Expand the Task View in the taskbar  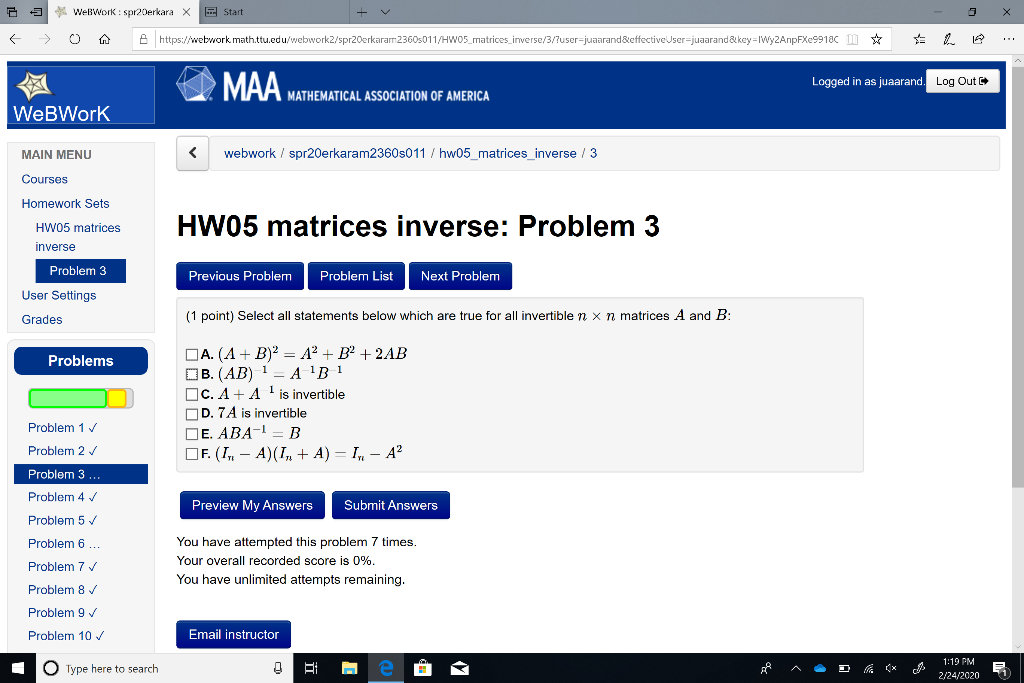(x=311, y=668)
